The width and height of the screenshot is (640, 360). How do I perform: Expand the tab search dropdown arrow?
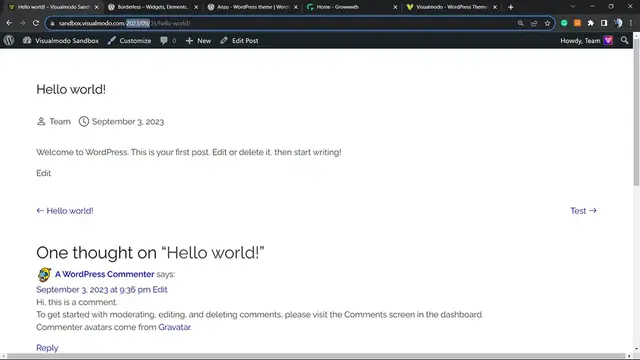coord(573,7)
